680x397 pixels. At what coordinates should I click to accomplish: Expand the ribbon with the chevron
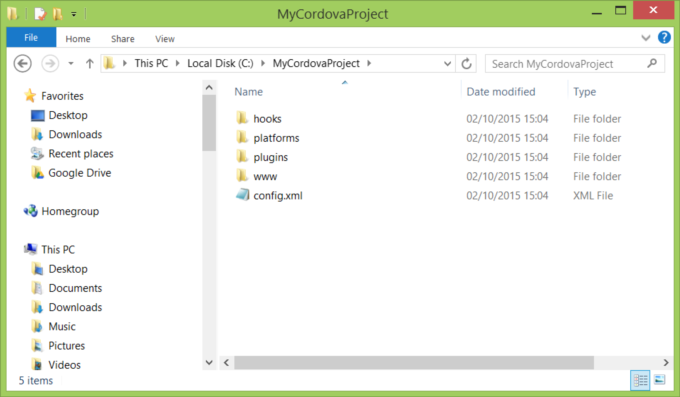[x=646, y=38]
